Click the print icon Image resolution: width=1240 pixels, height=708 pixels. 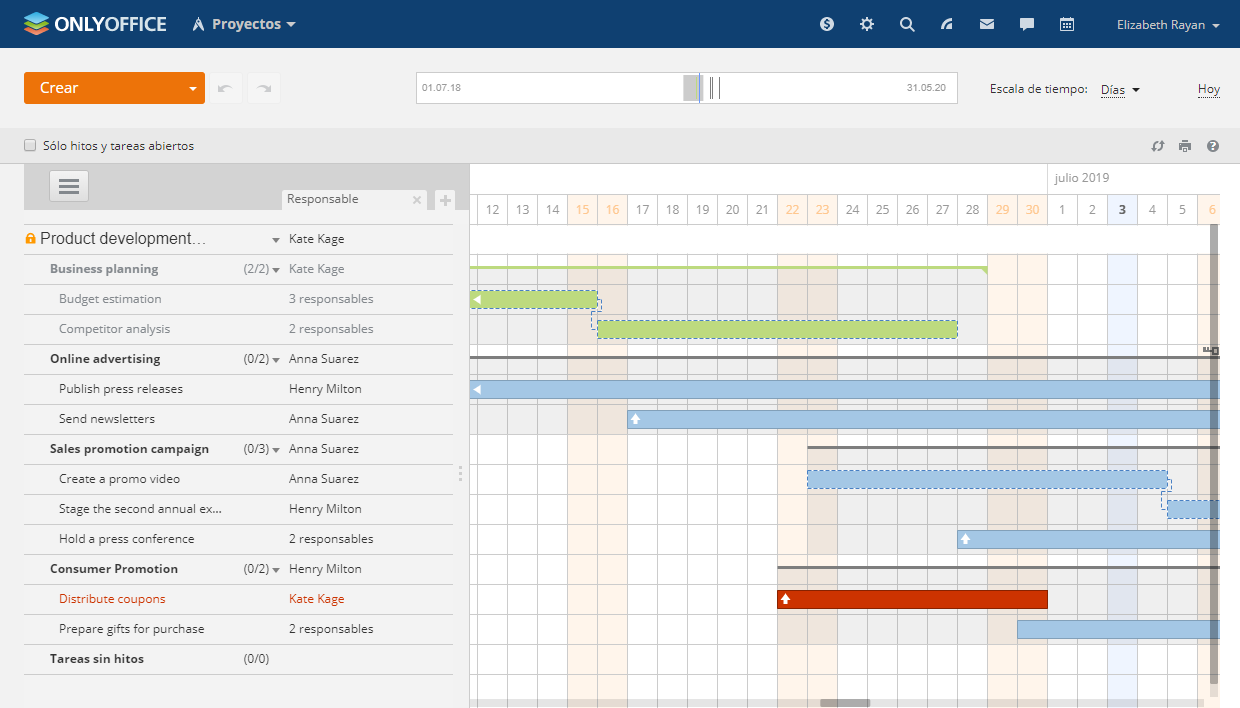pos(1185,146)
